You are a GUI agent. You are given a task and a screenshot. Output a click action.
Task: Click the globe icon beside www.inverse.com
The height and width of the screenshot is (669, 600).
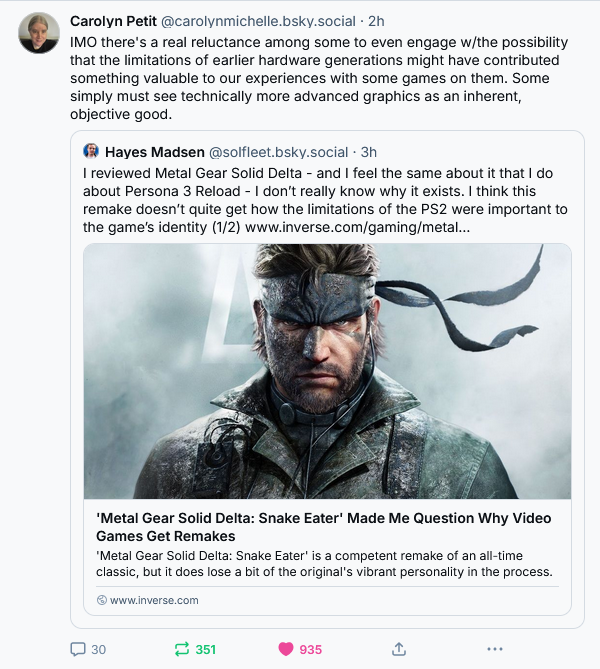coord(102,600)
